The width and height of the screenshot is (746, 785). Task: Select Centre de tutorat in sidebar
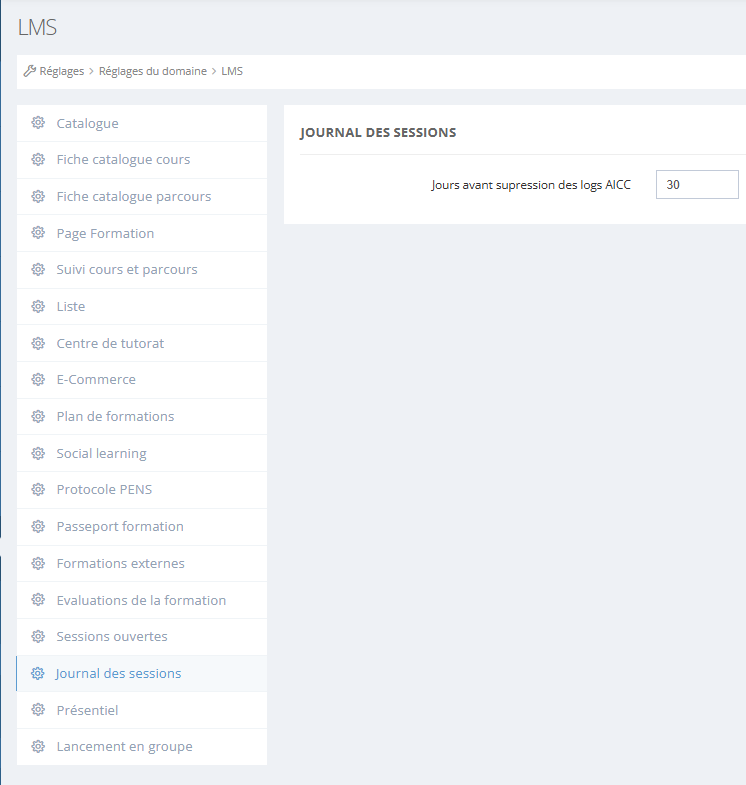coord(110,343)
